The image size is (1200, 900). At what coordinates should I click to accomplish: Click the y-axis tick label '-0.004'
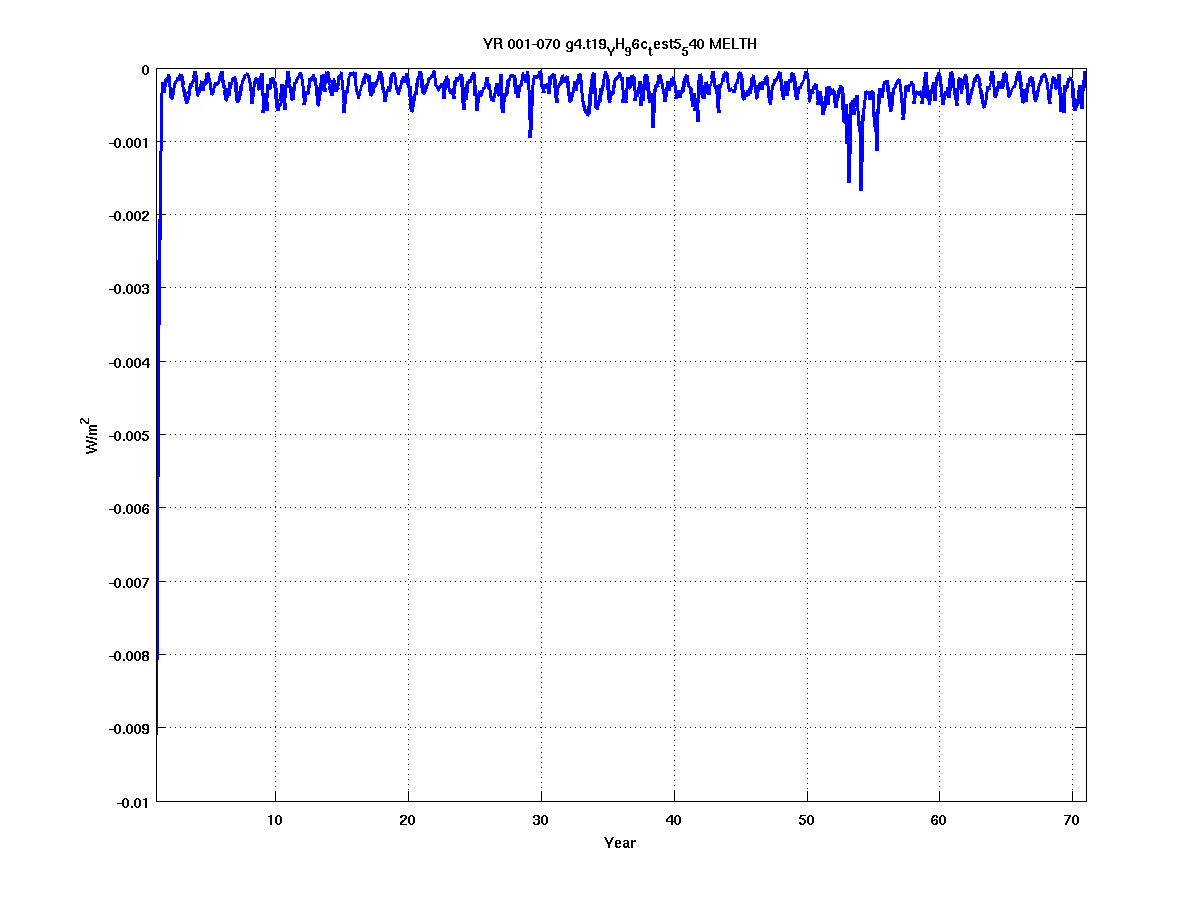tap(130, 362)
